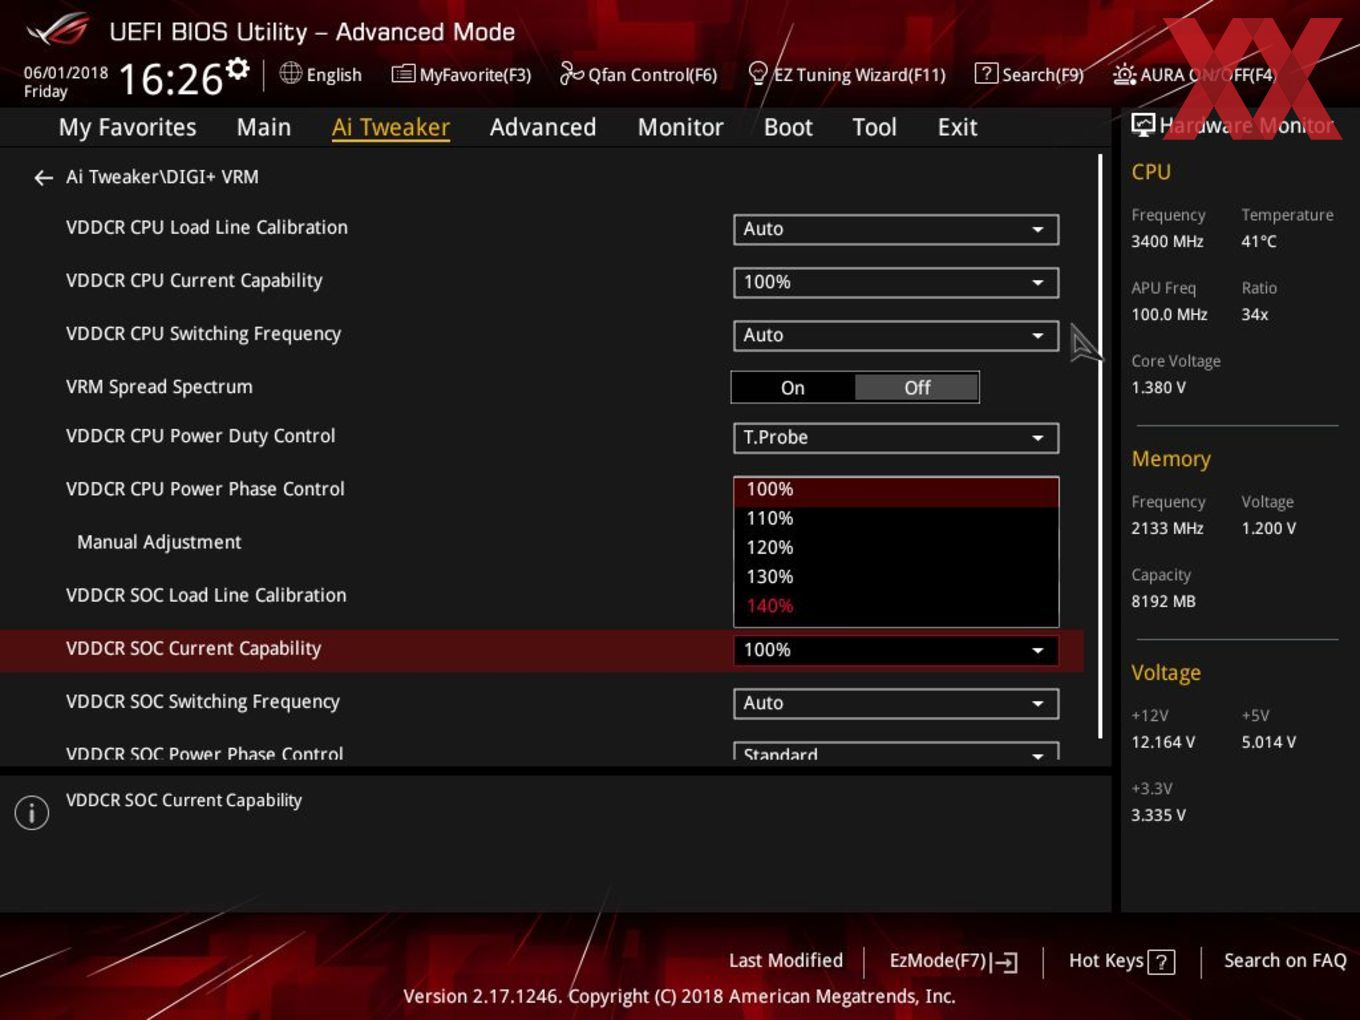Click ratio value 34x
The height and width of the screenshot is (1020, 1360).
tap(1254, 315)
